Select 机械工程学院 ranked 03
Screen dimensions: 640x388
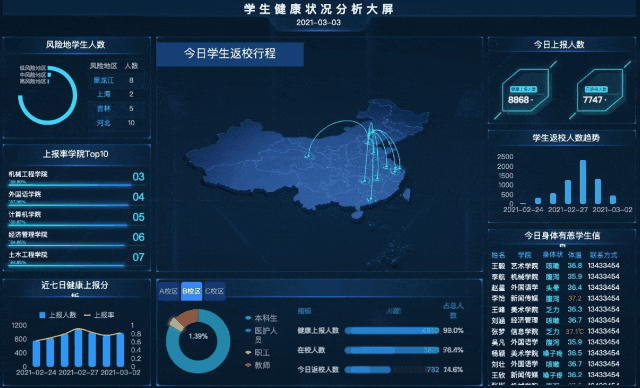point(76,177)
